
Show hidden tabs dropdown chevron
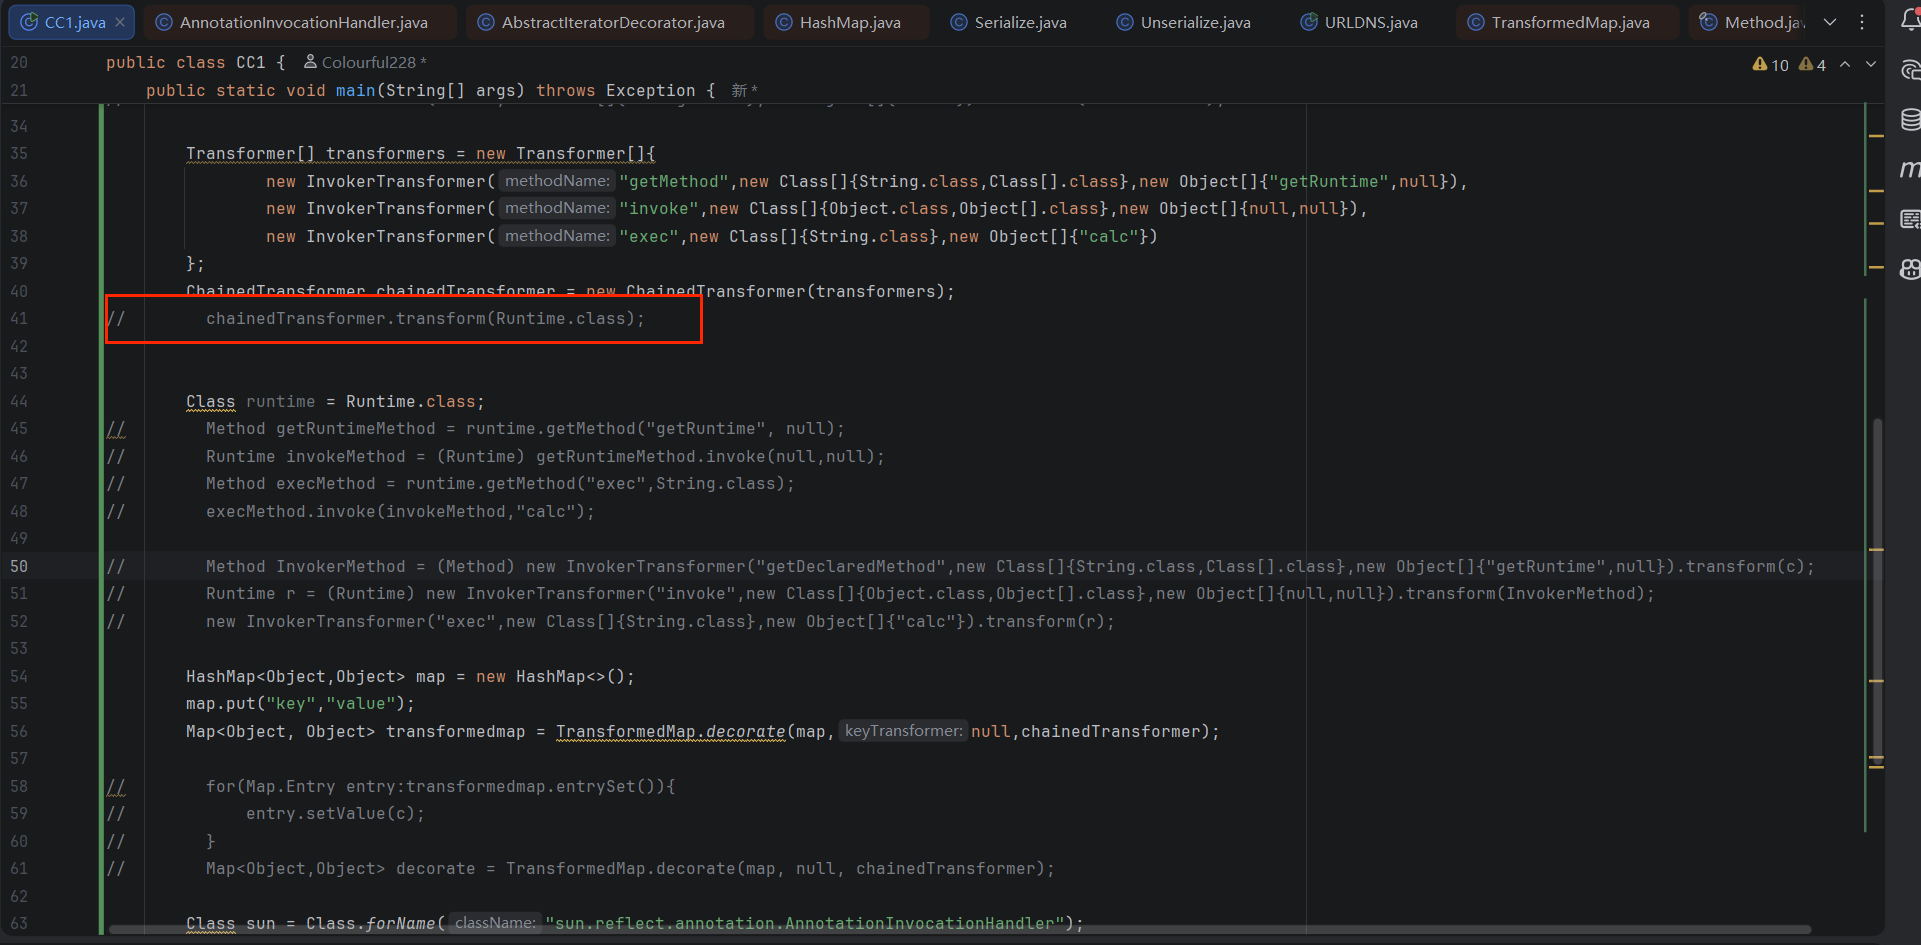pyautogui.click(x=1830, y=22)
